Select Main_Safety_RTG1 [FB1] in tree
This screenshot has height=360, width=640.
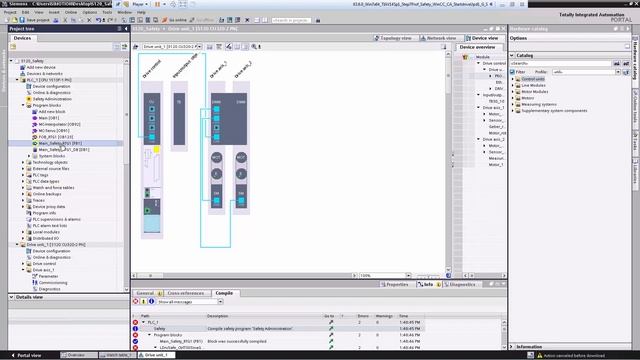point(60,143)
